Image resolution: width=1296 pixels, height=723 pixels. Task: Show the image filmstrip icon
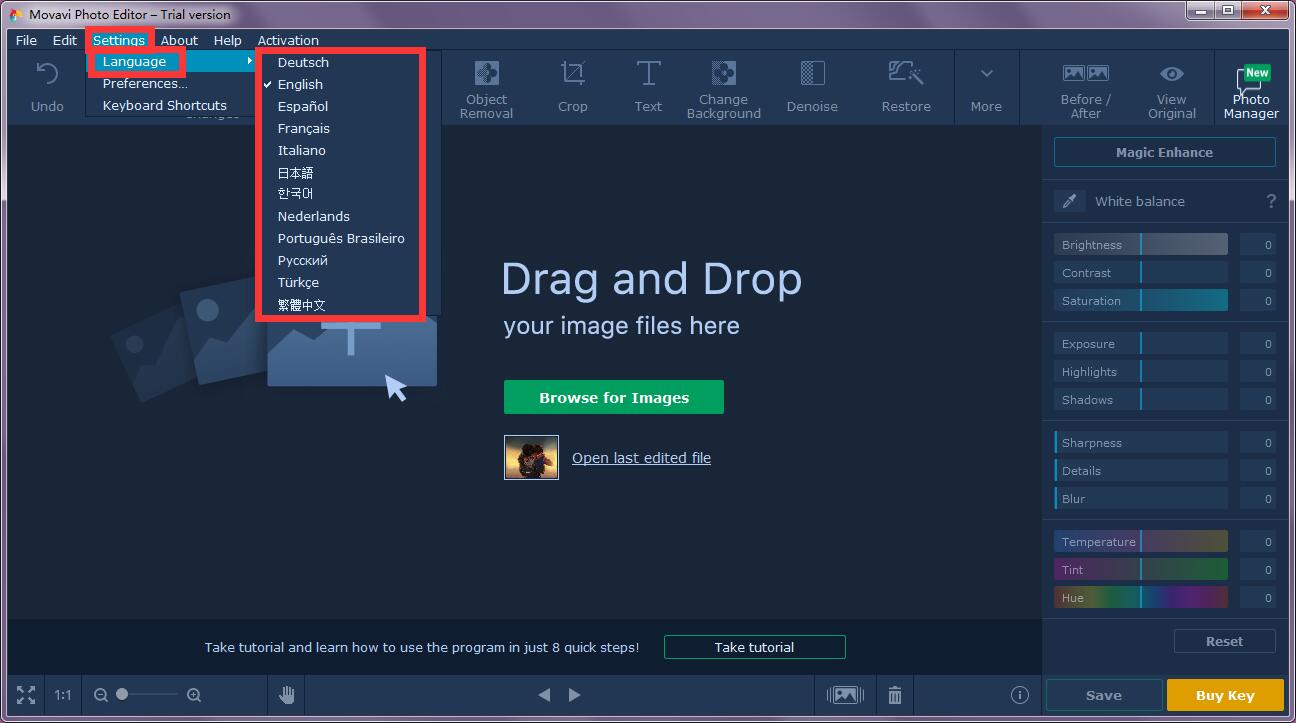coord(845,694)
